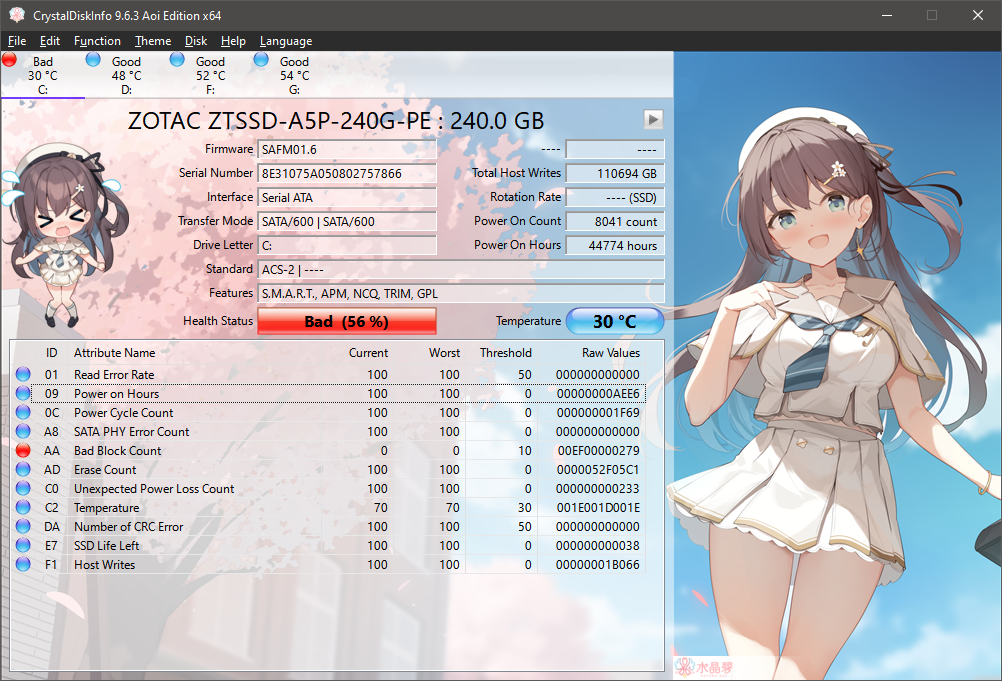Image resolution: width=1002 pixels, height=681 pixels.
Task: Click the Threshold column header
Action: pos(505,353)
